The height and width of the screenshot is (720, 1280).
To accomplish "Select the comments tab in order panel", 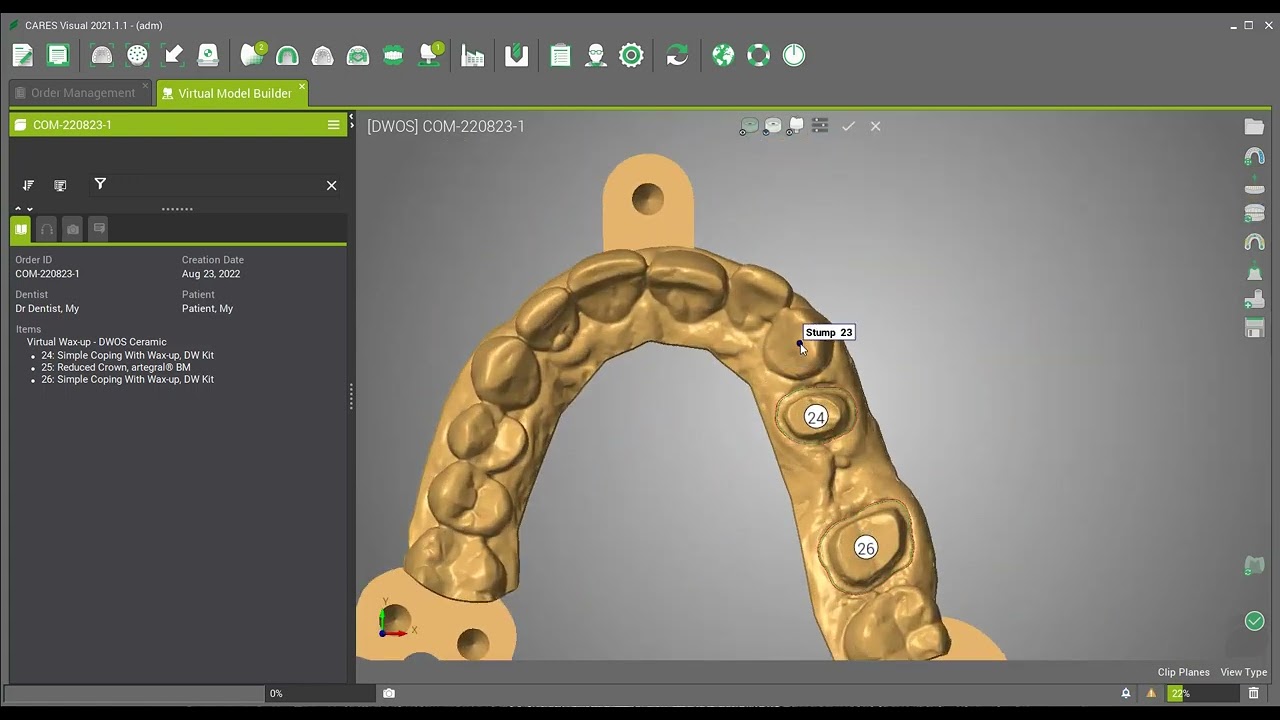I will (98, 229).
